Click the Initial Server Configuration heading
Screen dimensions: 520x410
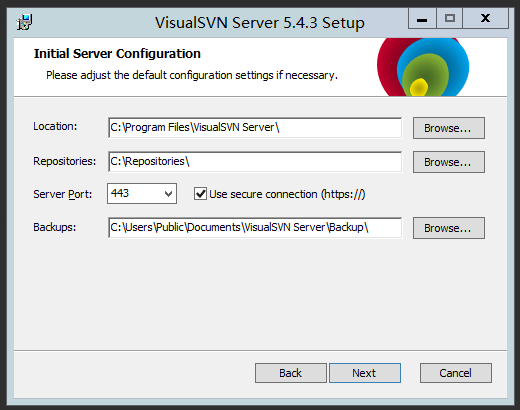tap(117, 54)
